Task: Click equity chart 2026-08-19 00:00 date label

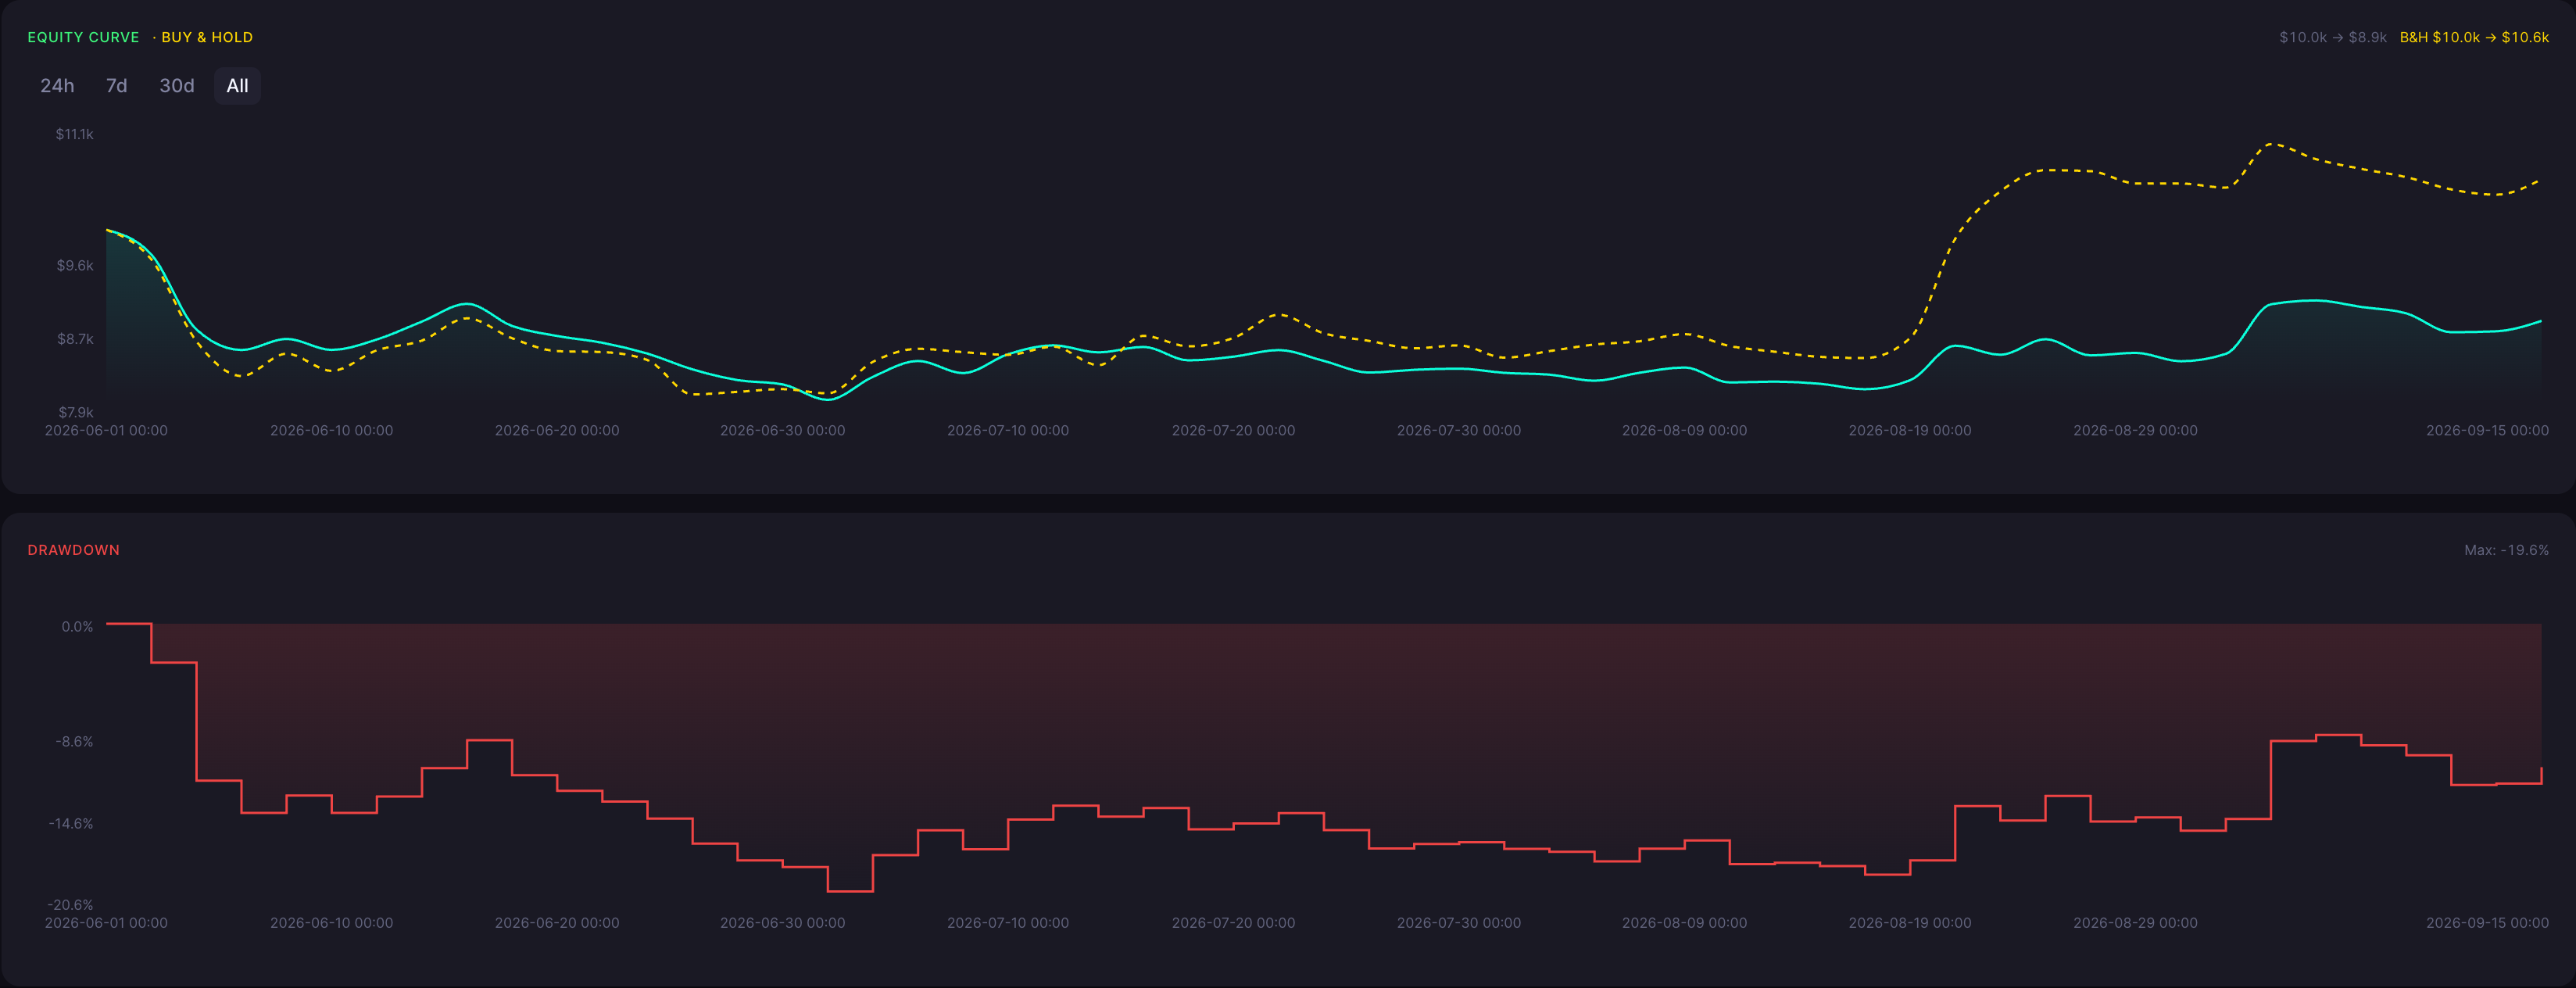Action: pos(1910,431)
